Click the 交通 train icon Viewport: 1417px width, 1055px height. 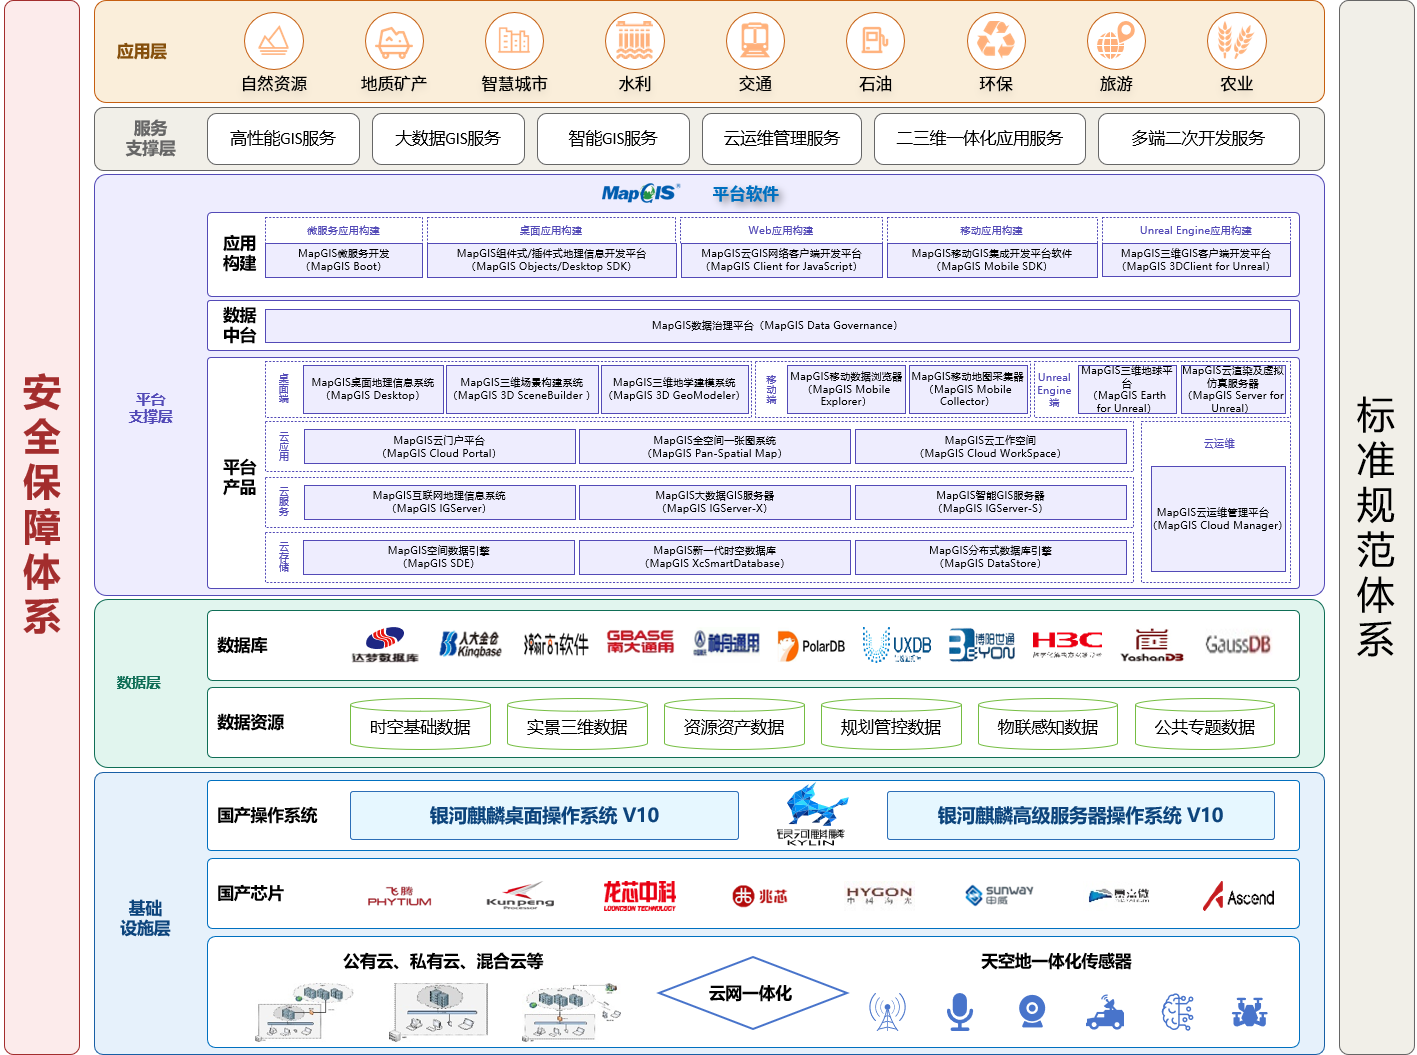pos(755,41)
